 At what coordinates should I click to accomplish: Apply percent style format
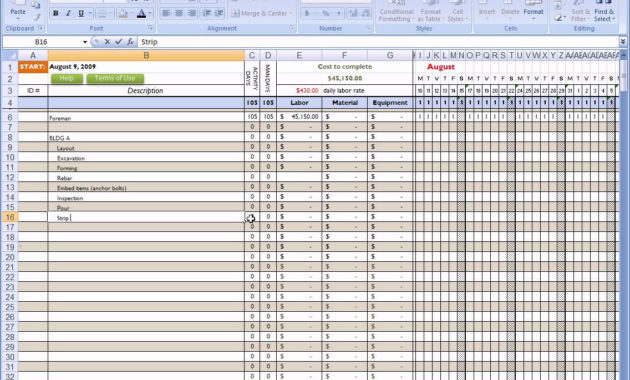pyautogui.click(x=325, y=13)
